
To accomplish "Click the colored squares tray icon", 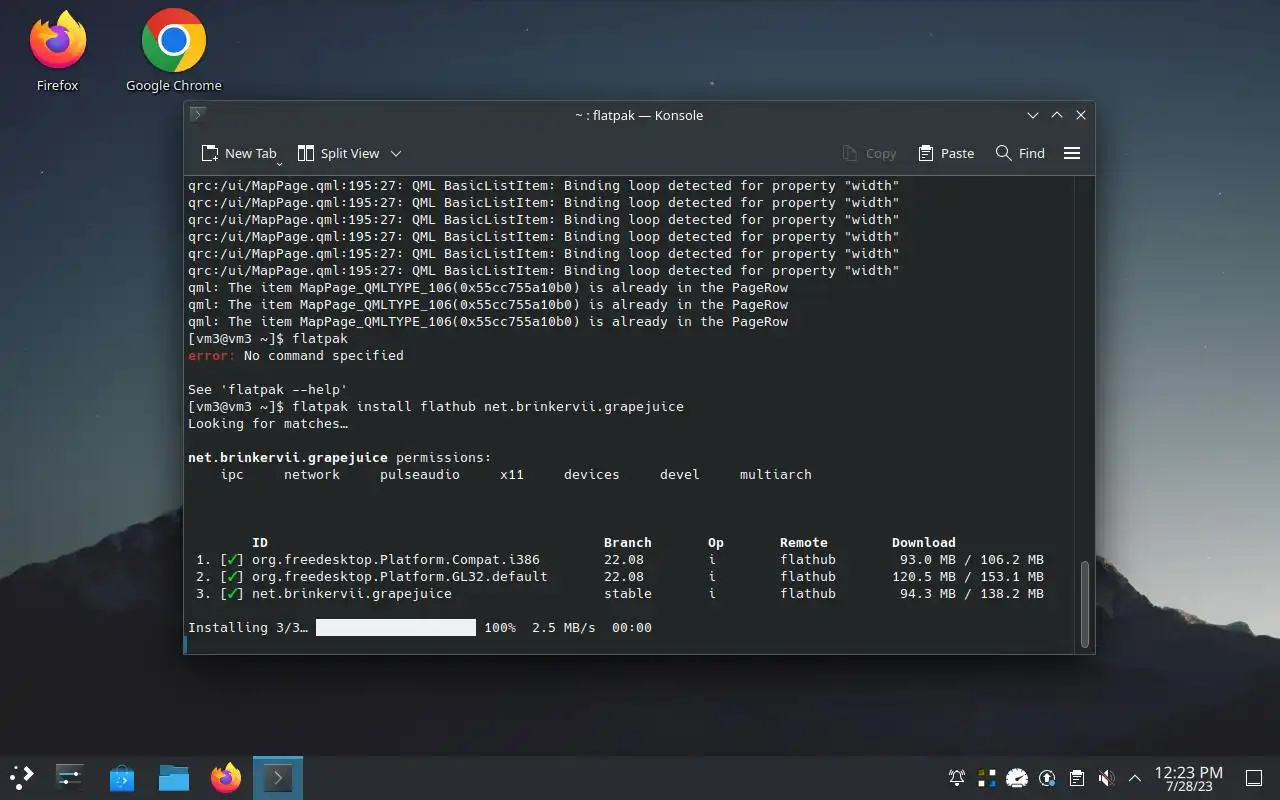I will pyautogui.click(x=987, y=777).
